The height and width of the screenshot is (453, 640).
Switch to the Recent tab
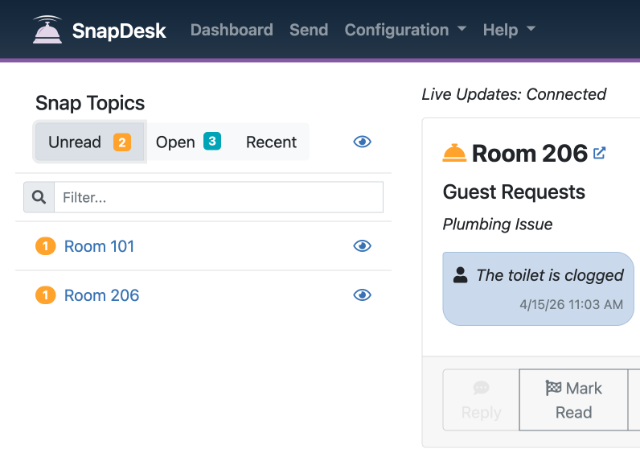(271, 142)
